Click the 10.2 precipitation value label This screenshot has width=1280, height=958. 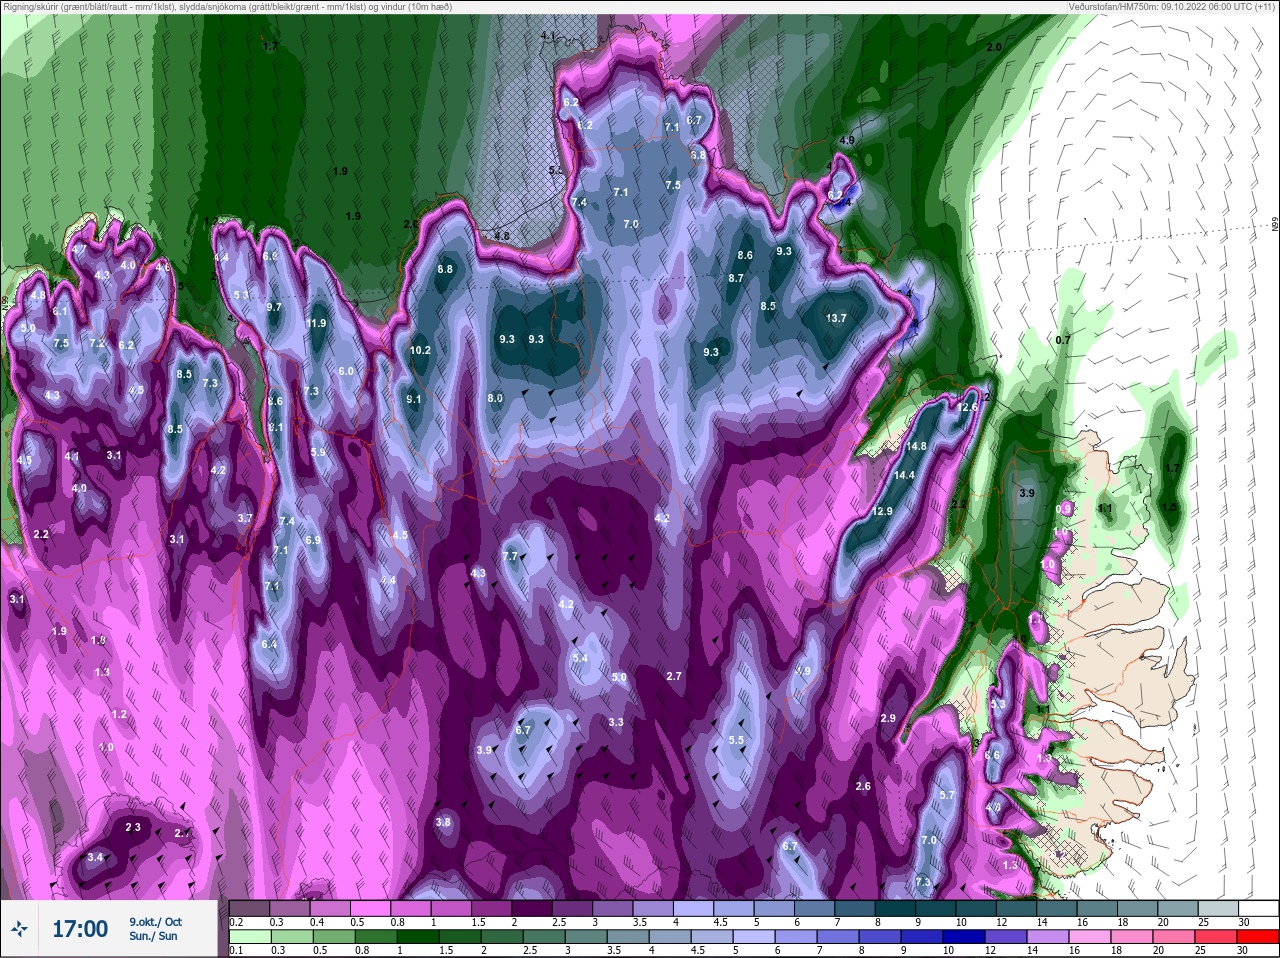coord(420,350)
